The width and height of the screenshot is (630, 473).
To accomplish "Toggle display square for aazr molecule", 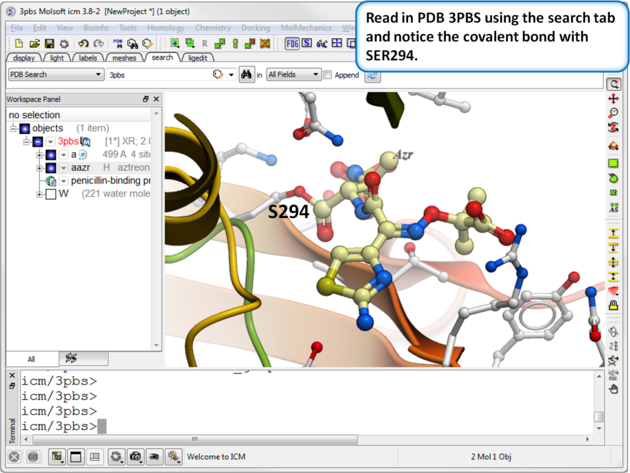I will (50, 168).
